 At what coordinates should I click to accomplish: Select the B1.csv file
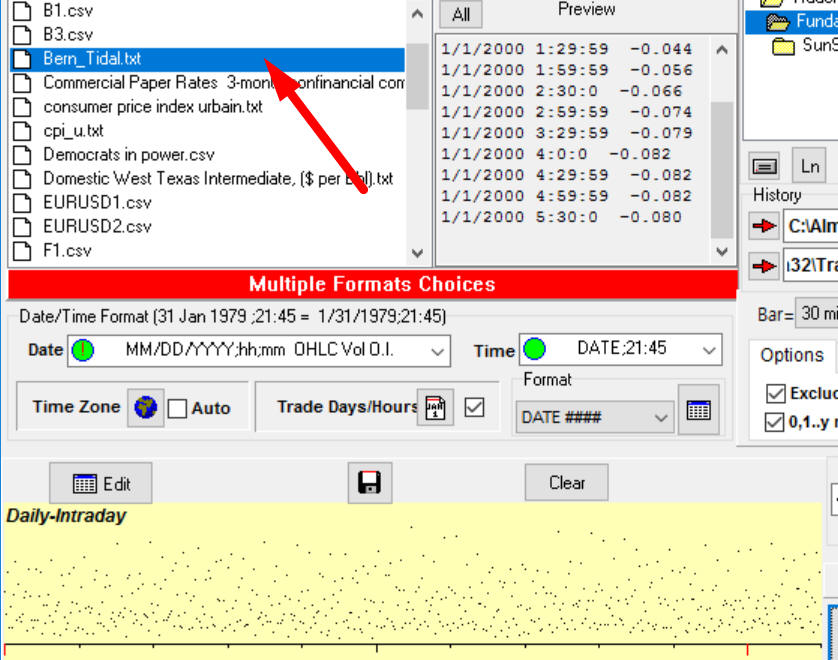coord(68,11)
